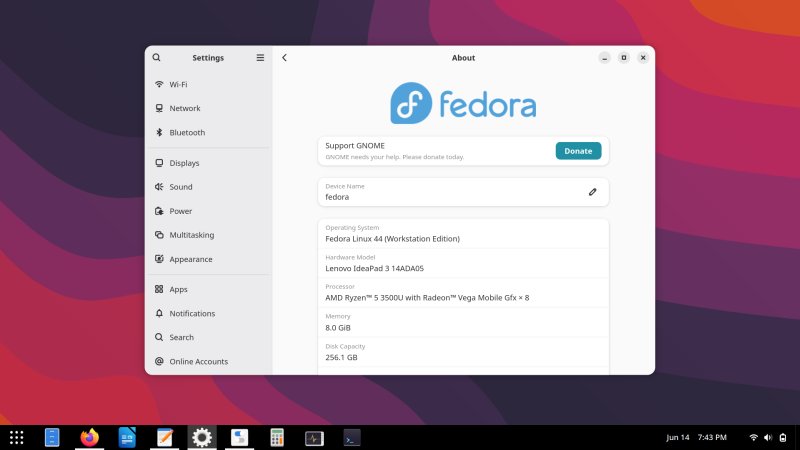Screen dimensions: 800x450
Task: Click the Support GNOME banner text
Action: [x=355, y=145]
